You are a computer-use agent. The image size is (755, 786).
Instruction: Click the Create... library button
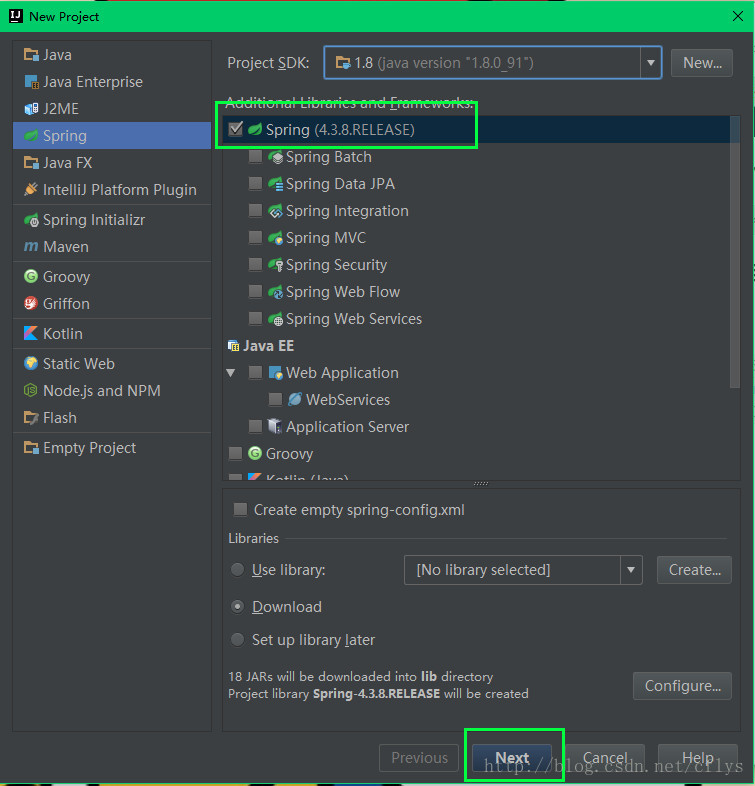coord(694,570)
